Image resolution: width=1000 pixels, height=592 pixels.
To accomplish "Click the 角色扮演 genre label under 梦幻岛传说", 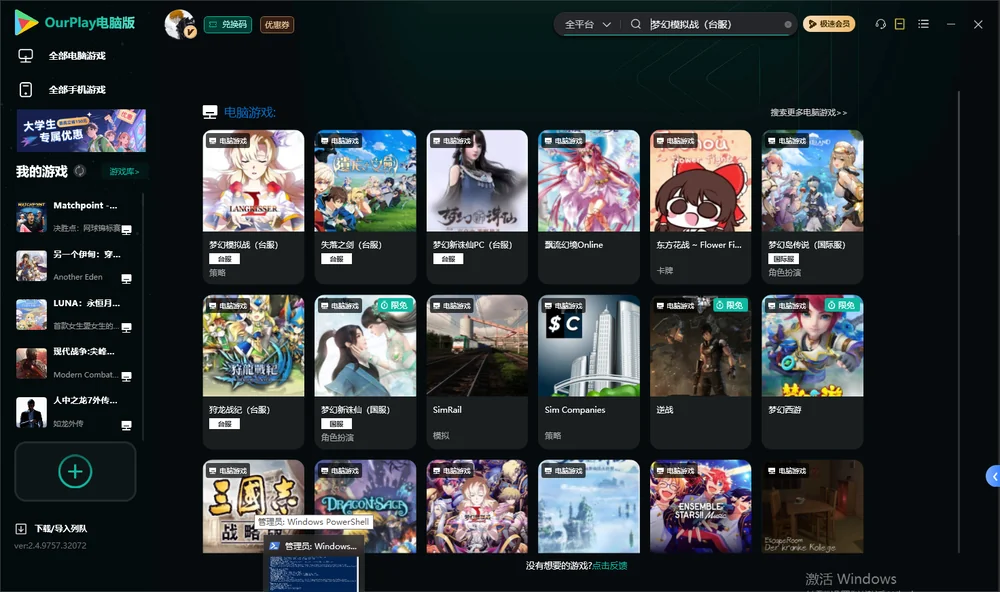I will tap(784, 272).
